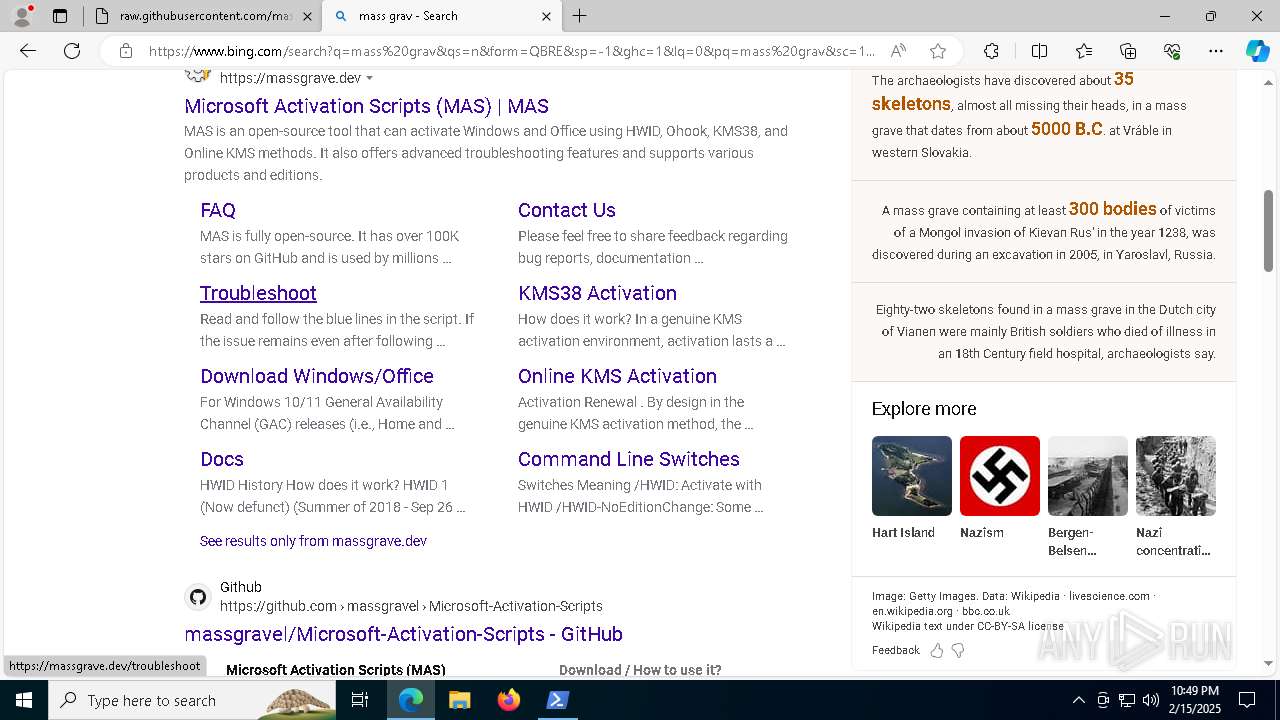The image size is (1280, 720).
Task: Launch the Copilot sidebar icon
Action: 1257,51
